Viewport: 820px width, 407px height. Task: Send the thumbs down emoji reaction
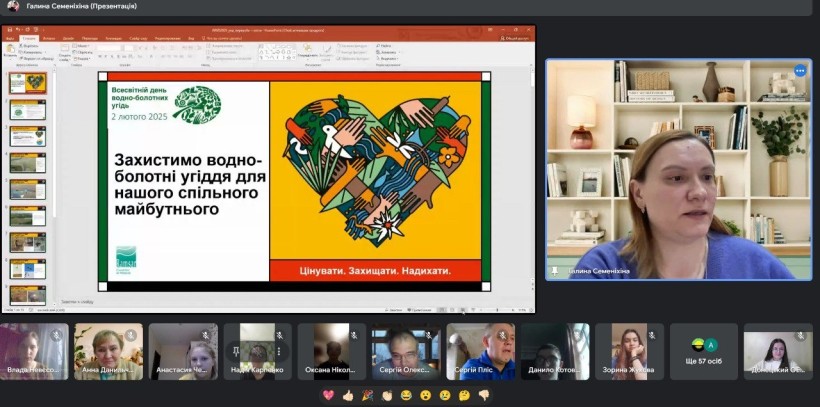484,395
